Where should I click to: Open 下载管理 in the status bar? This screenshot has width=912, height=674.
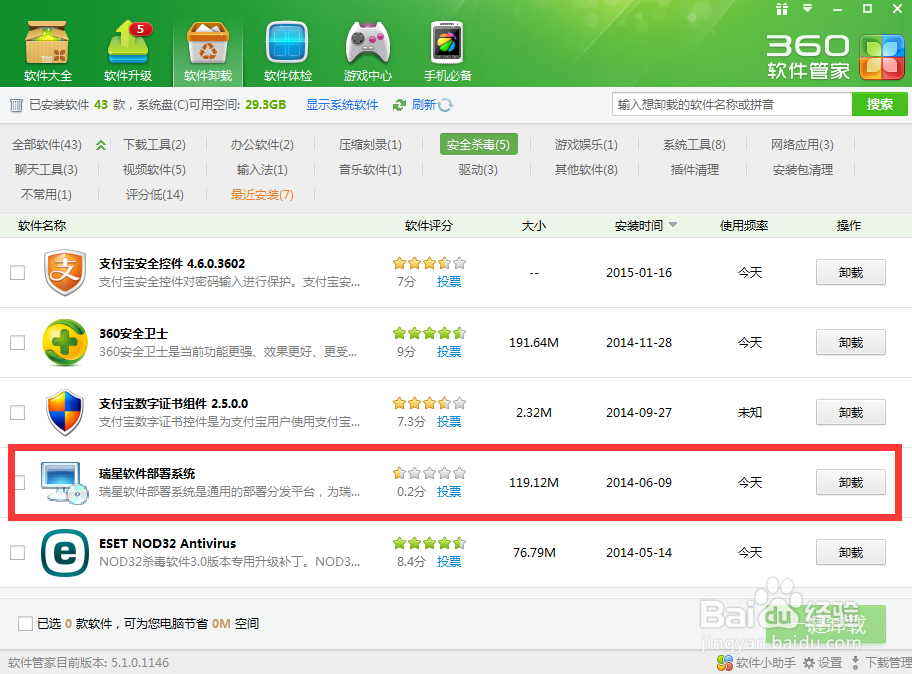[x=881, y=663]
